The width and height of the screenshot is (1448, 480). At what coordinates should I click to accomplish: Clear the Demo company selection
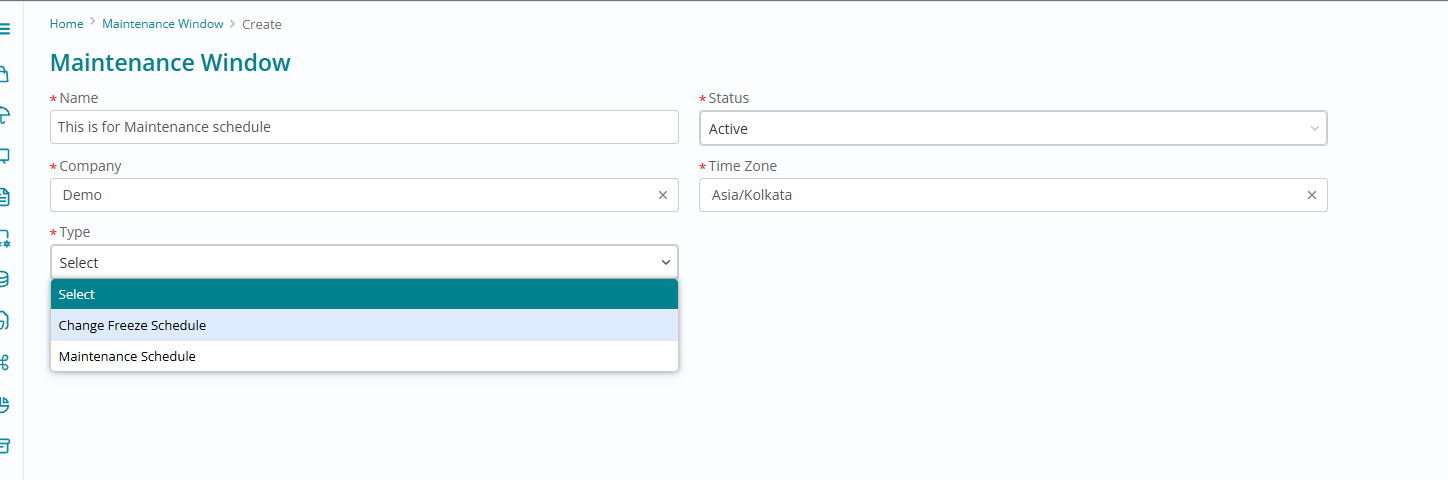pos(662,195)
